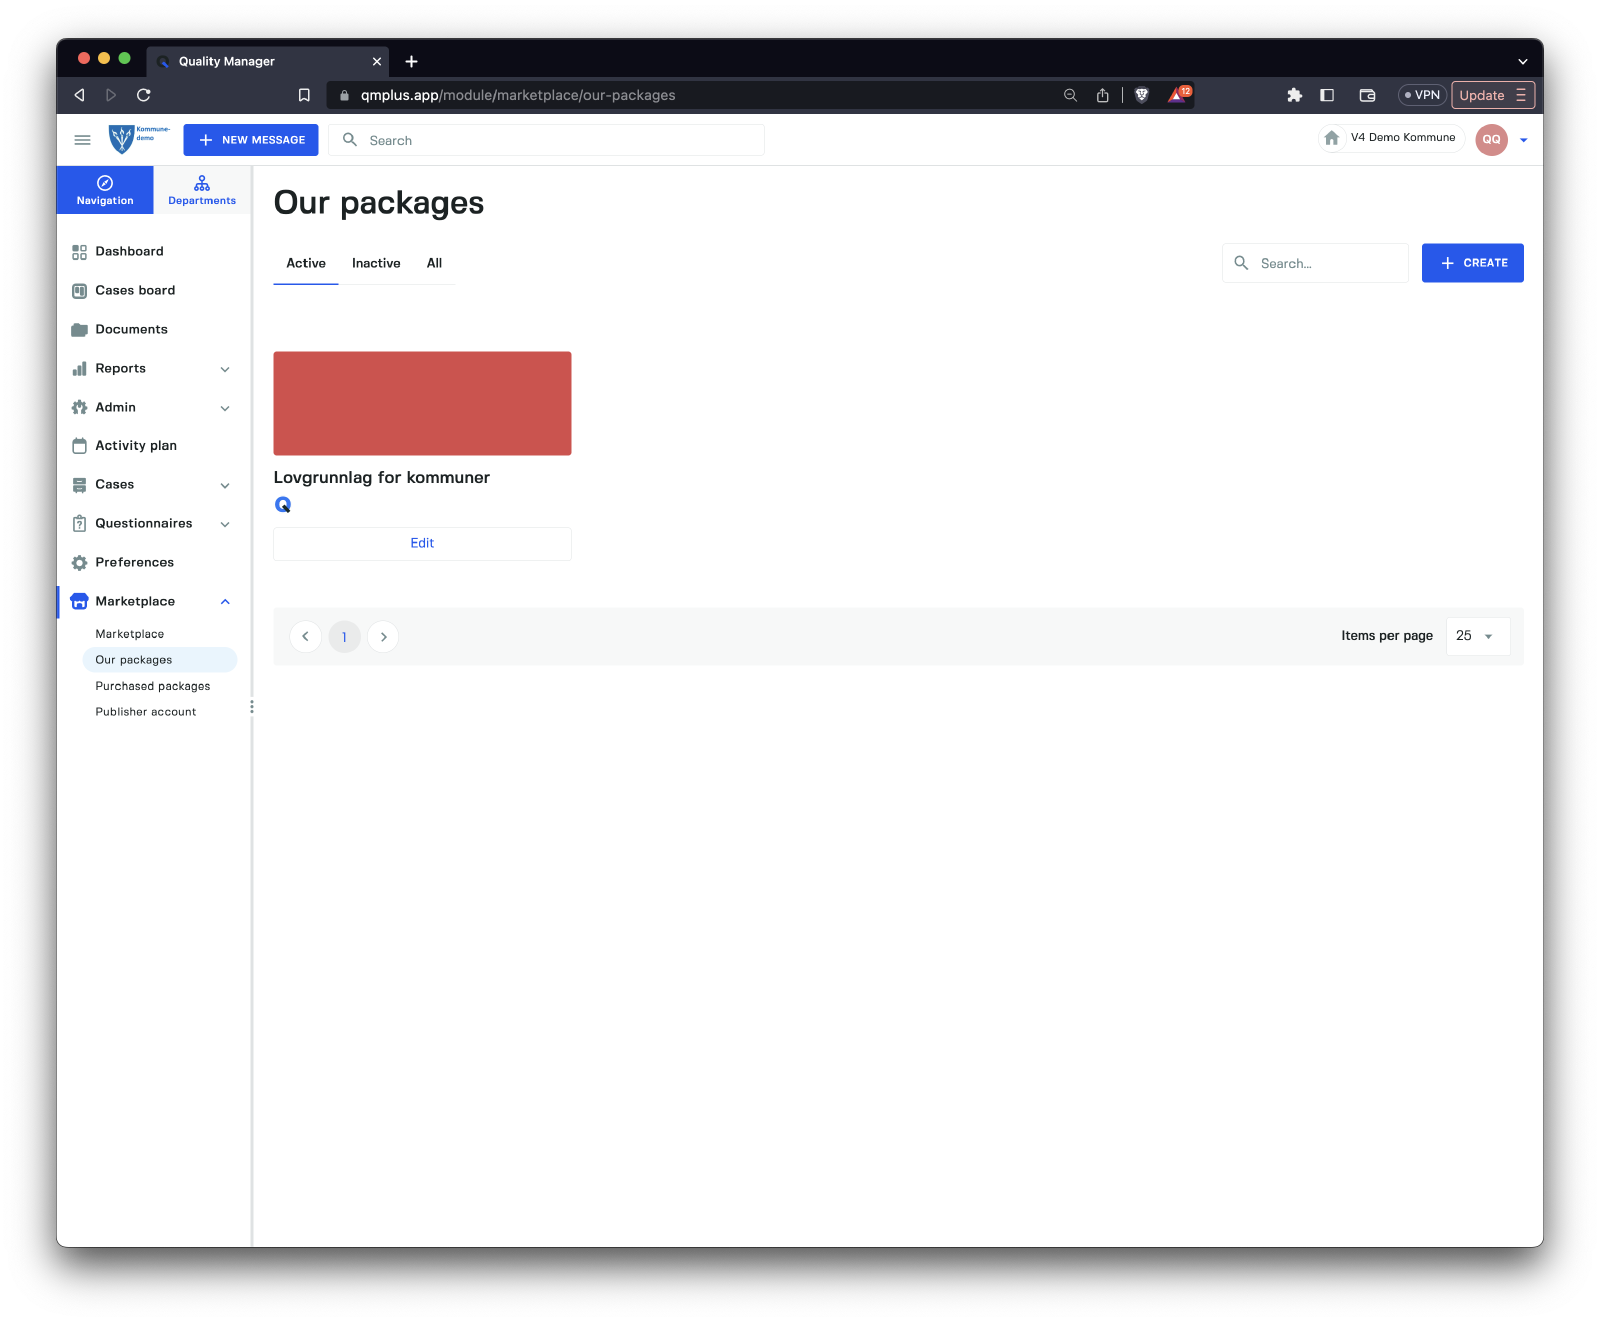Open the Items per page dropdown
1600x1322 pixels.
[1477, 636]
